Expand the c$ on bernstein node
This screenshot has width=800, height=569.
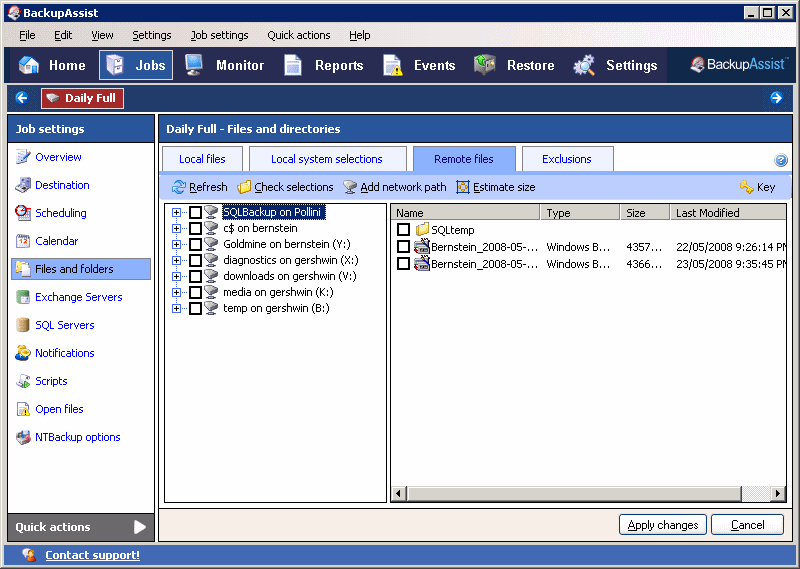click(177, 228)
